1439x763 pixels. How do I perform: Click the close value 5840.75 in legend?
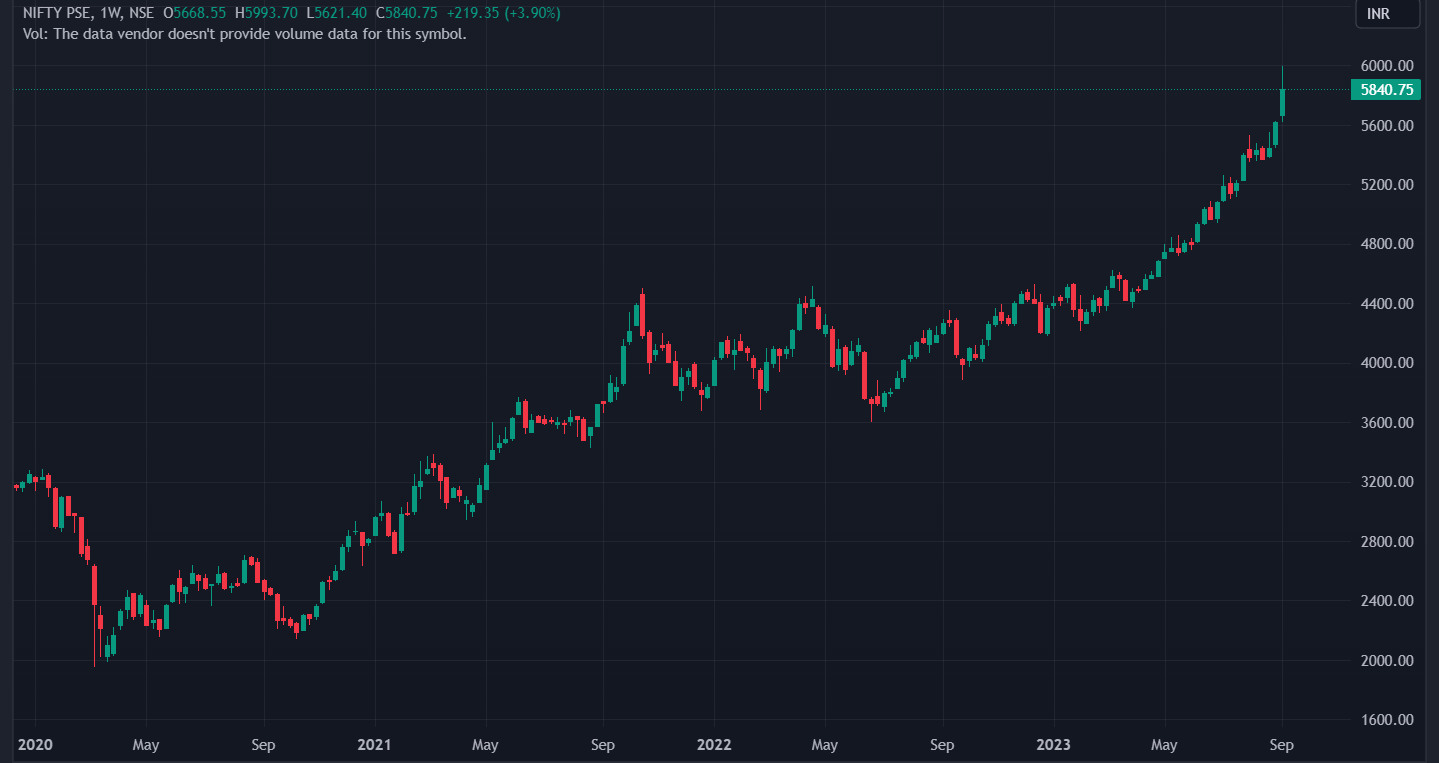pyautogui.click(x=409, y=13)
